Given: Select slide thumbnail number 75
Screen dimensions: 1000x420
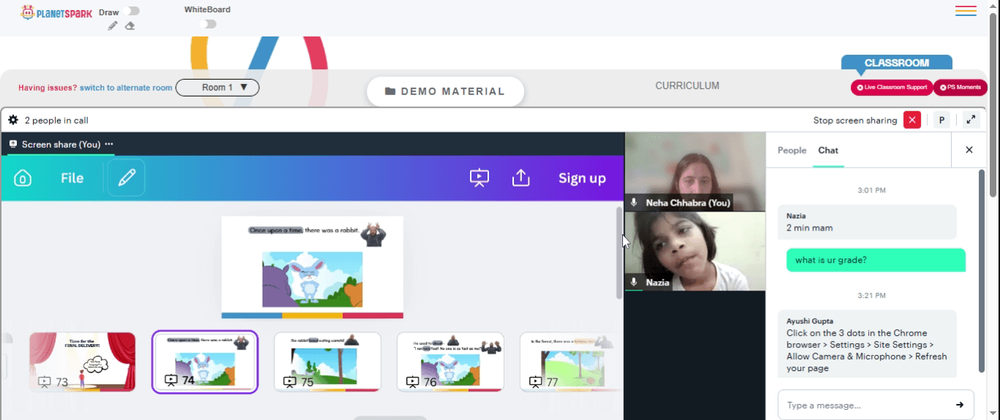Looking at the screenshot, I should coord(327,362).
